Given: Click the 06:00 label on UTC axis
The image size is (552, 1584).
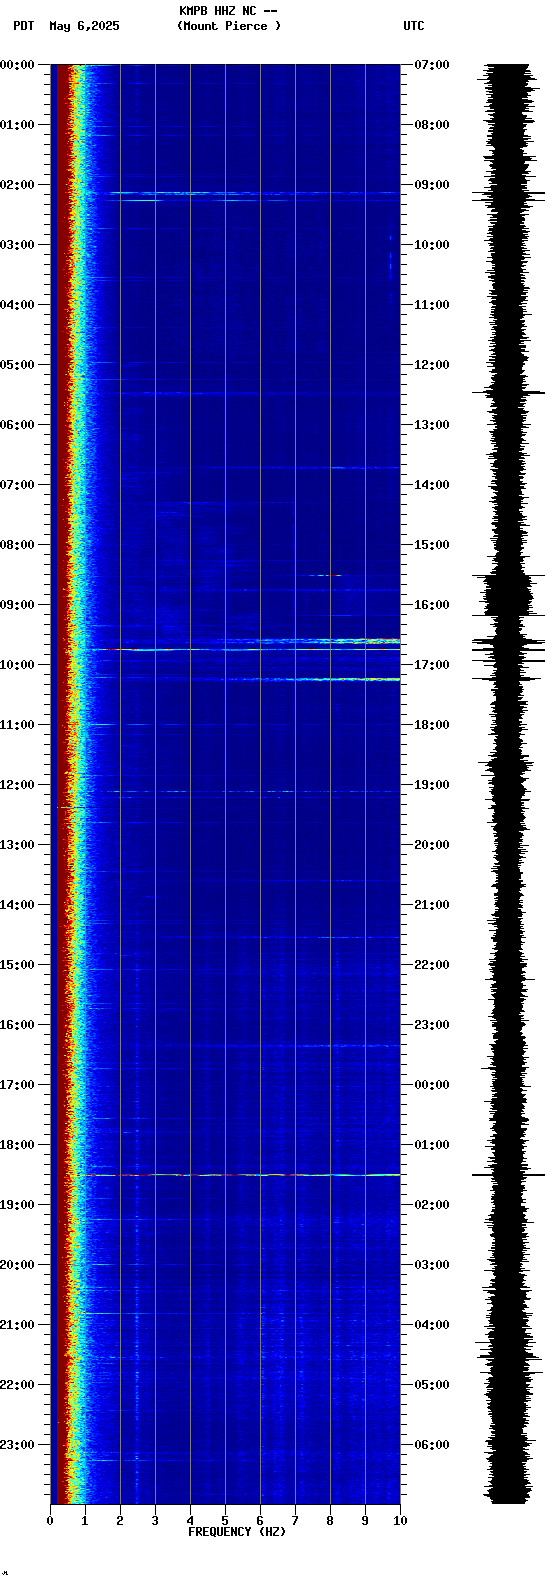Looking at the screenshot, I should [432, 1445].
